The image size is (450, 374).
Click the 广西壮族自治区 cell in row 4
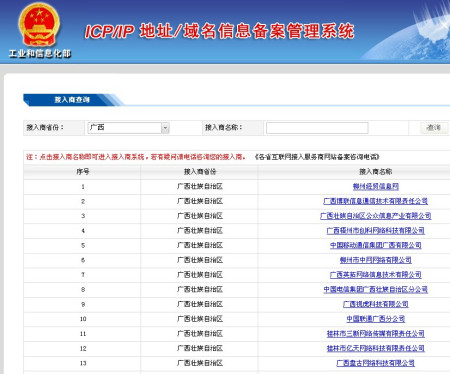[x=200, y=231]
